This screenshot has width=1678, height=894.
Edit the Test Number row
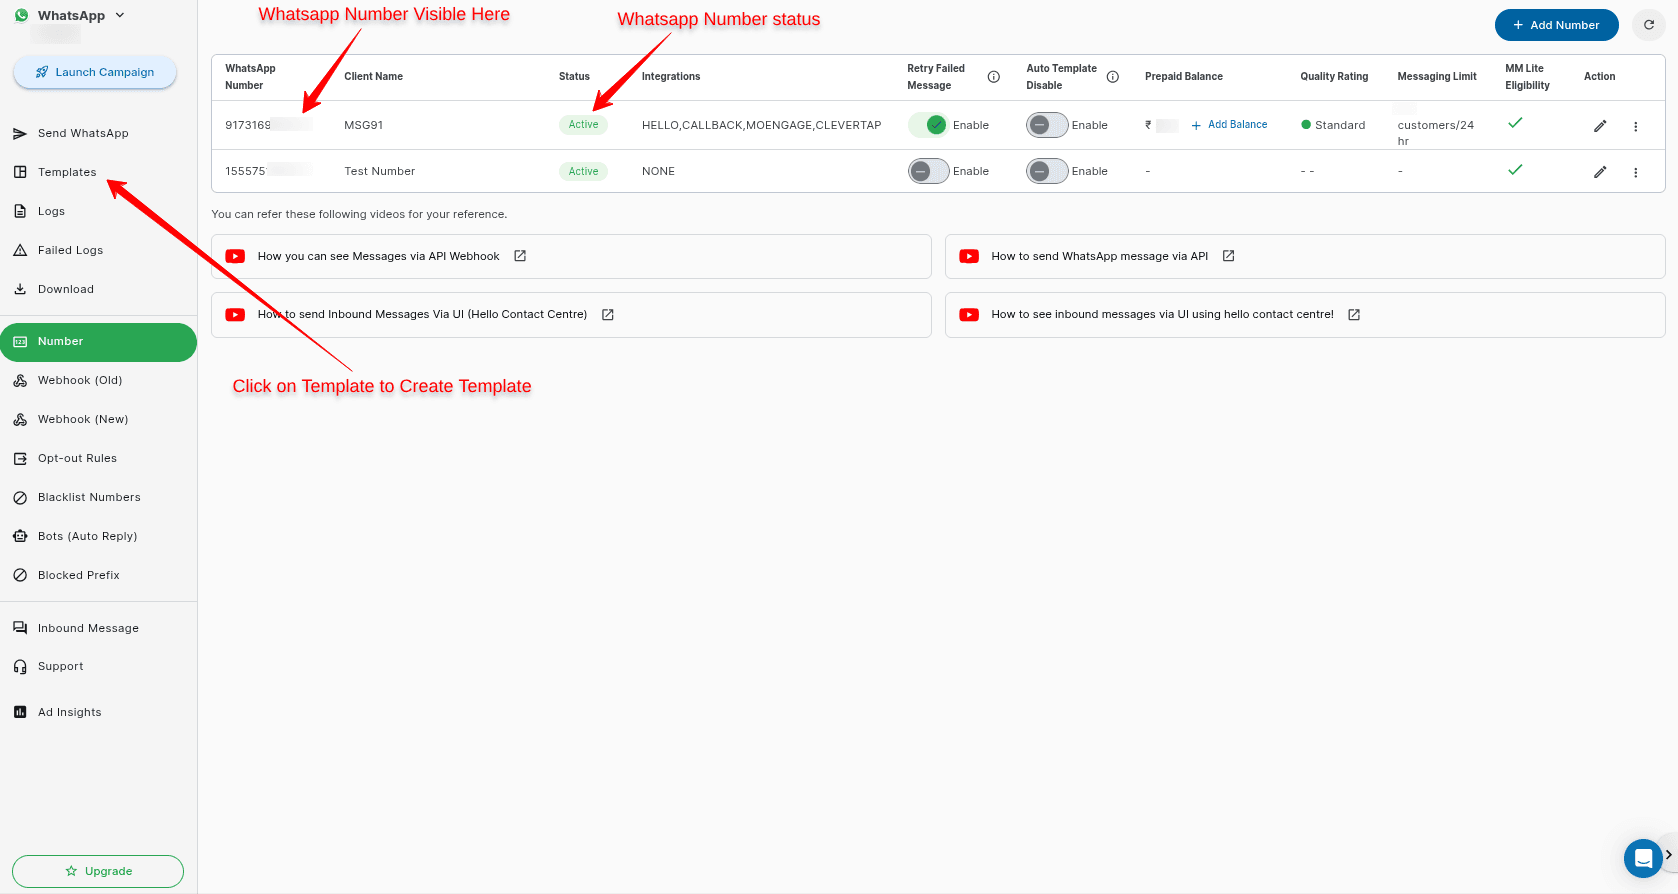[1600, 172]
